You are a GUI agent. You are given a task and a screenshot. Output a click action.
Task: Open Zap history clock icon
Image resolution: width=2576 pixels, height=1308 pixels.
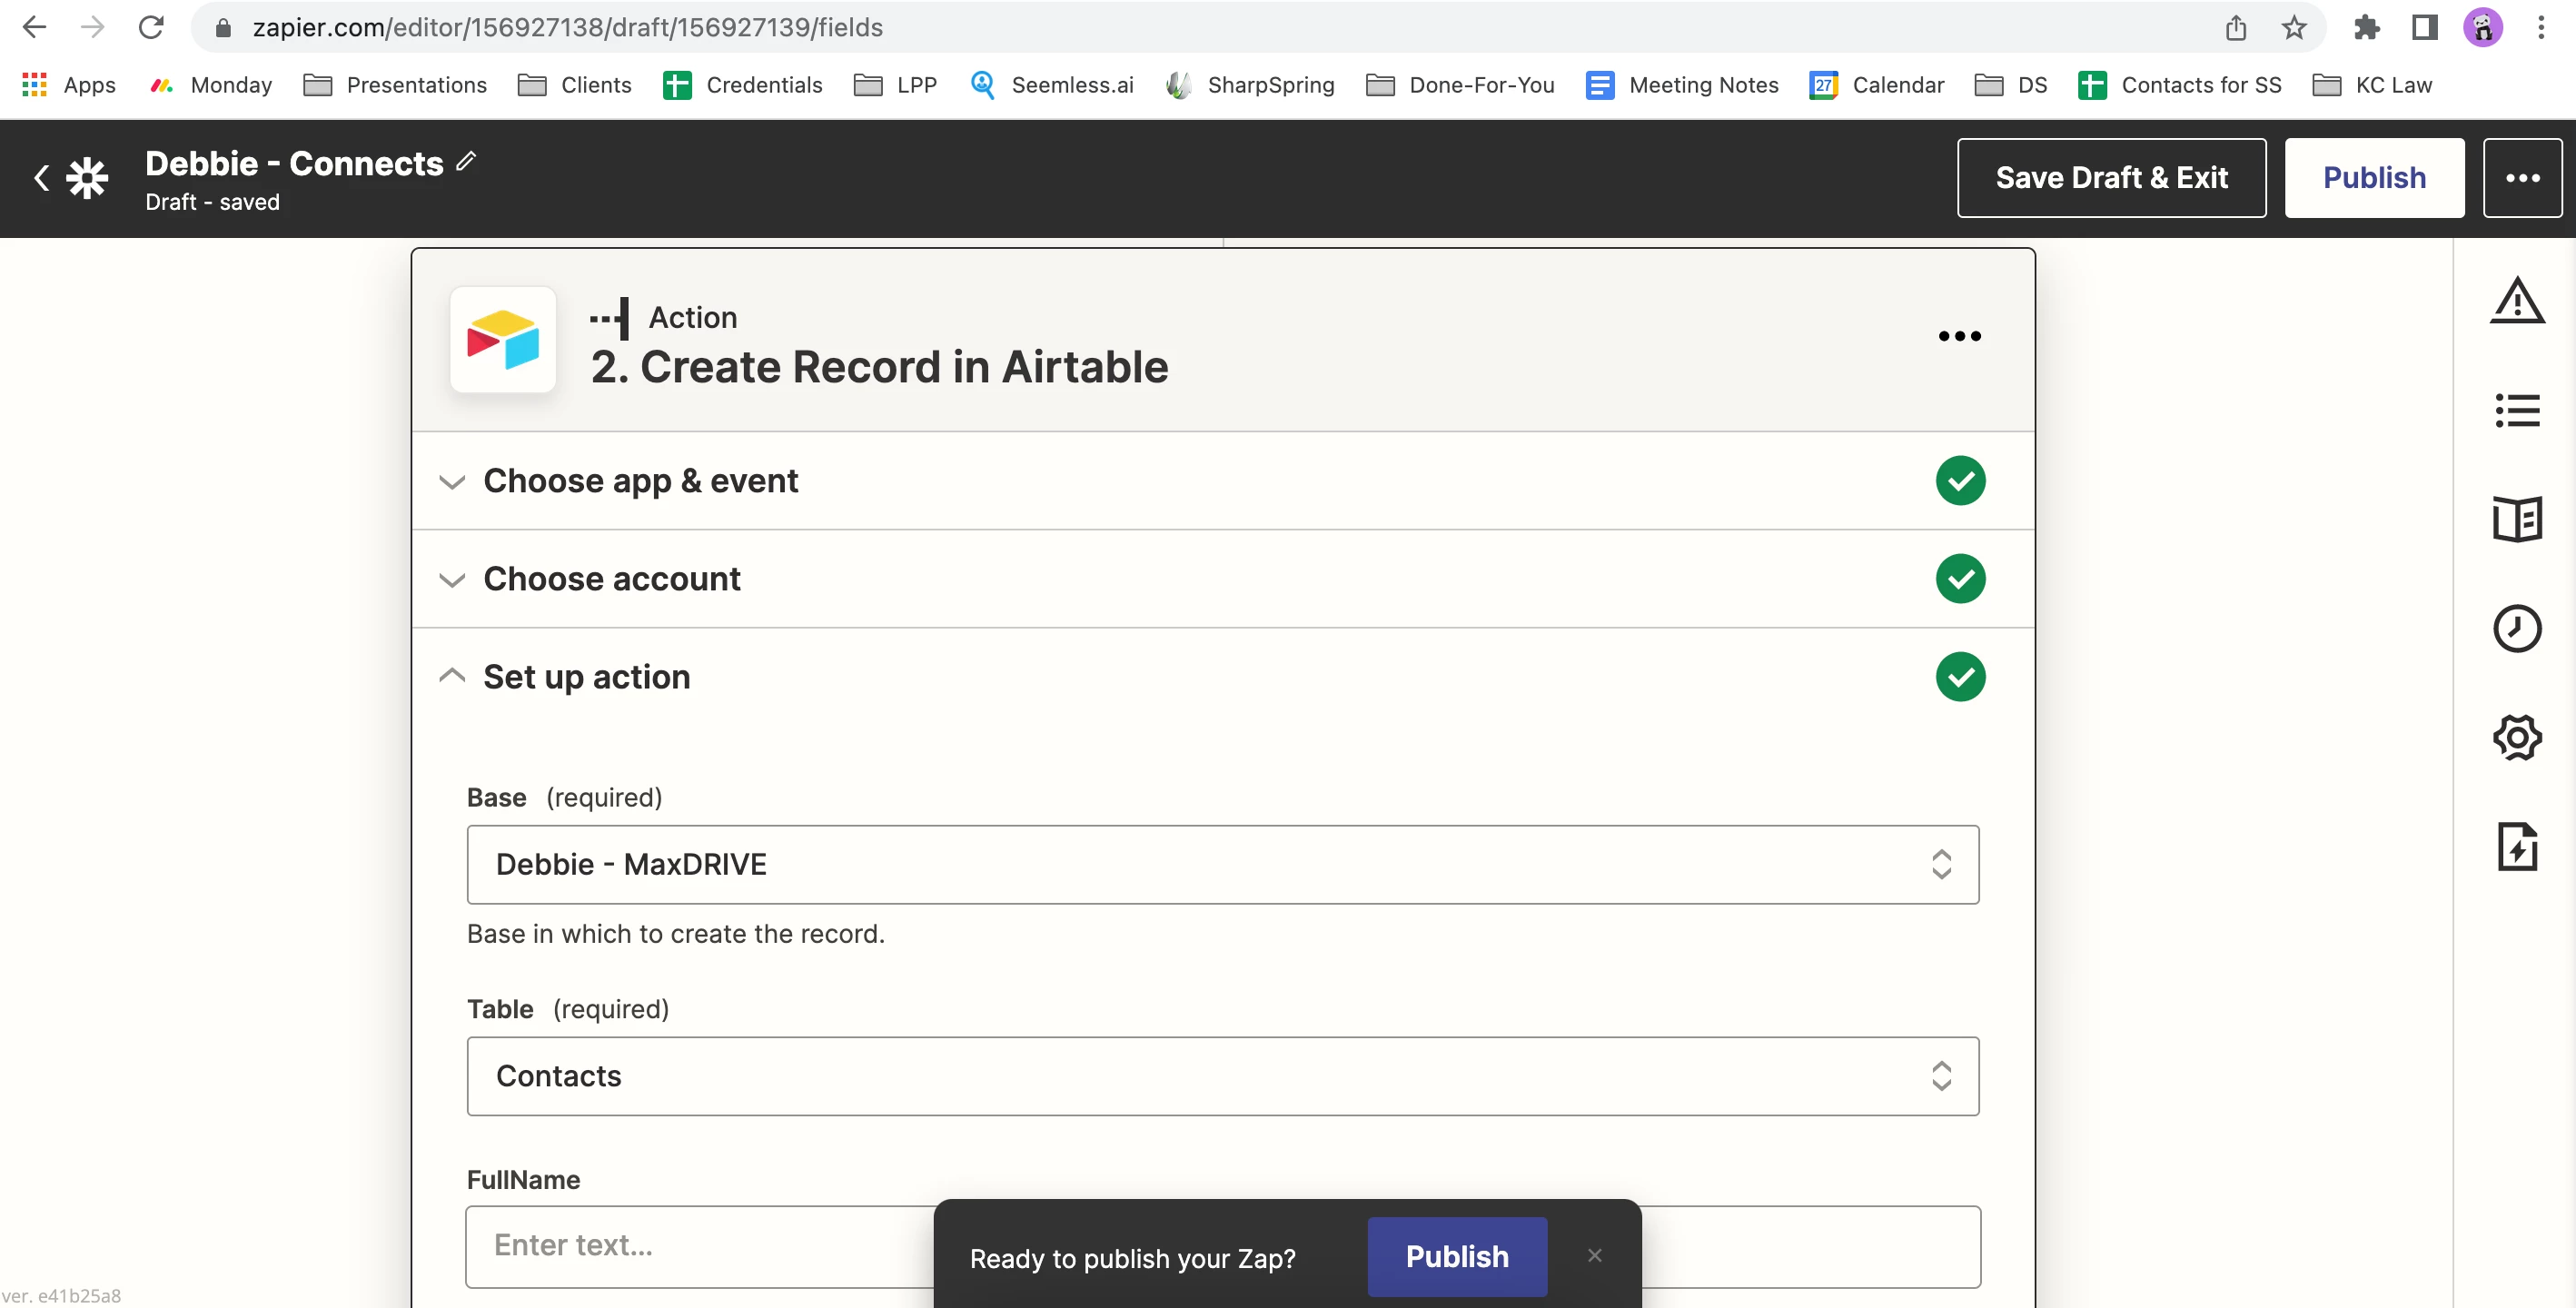[x=2516, y=629]
